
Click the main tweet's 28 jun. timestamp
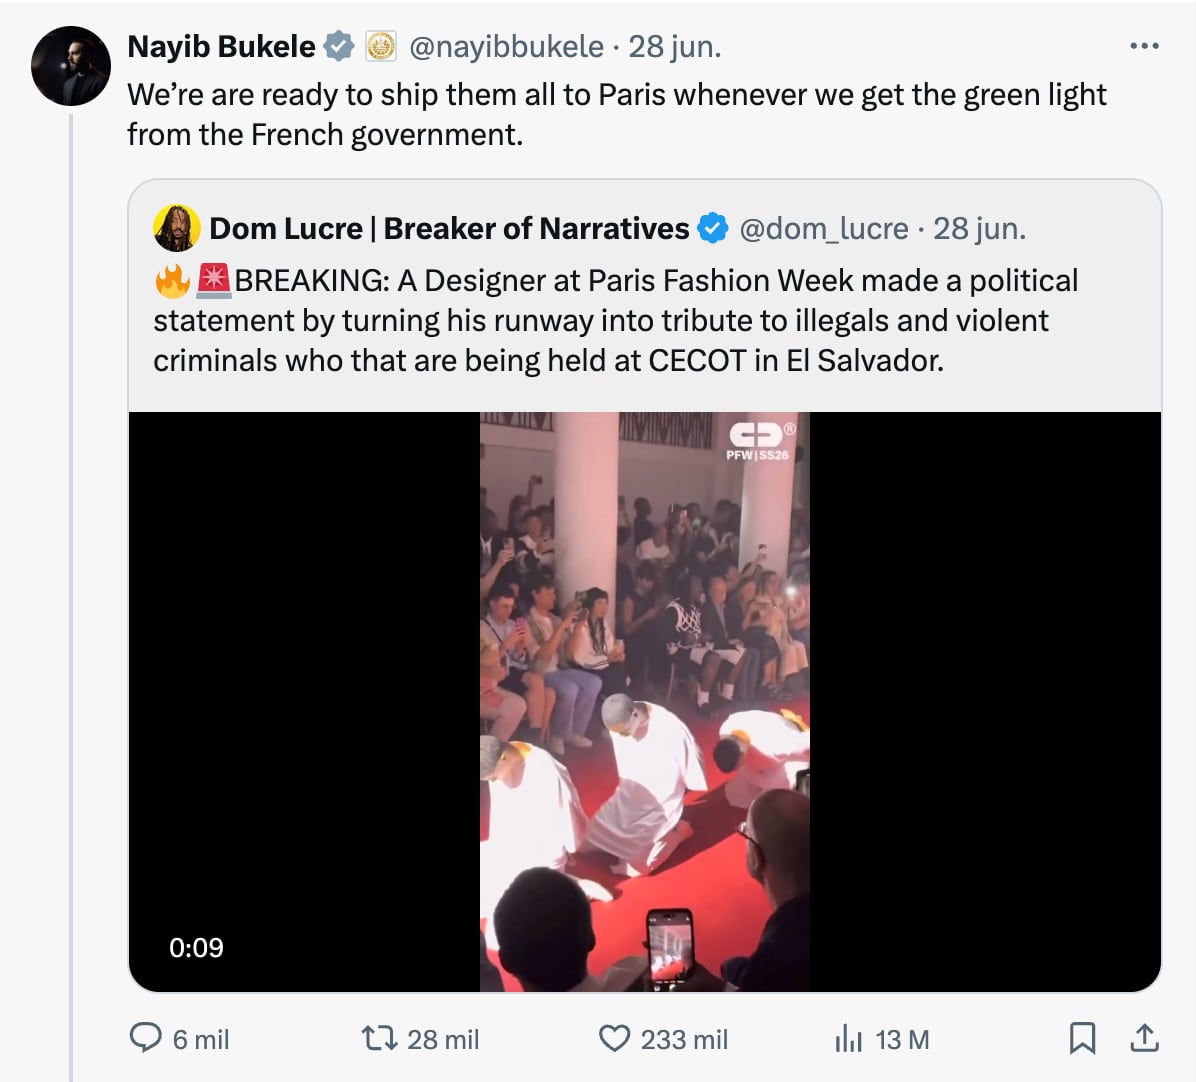click(674, 46)
